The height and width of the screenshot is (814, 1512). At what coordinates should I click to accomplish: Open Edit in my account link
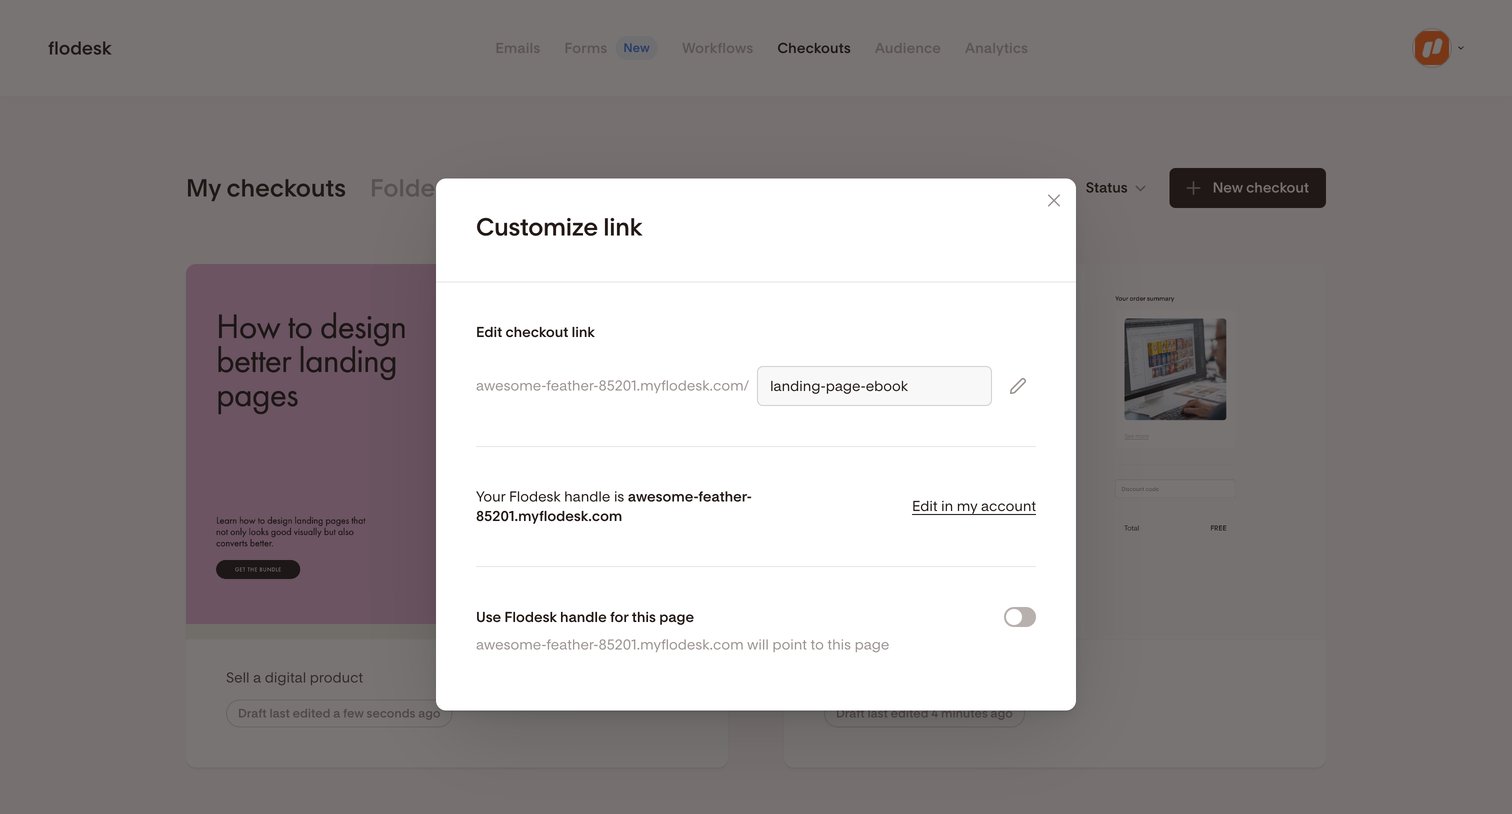974,506
